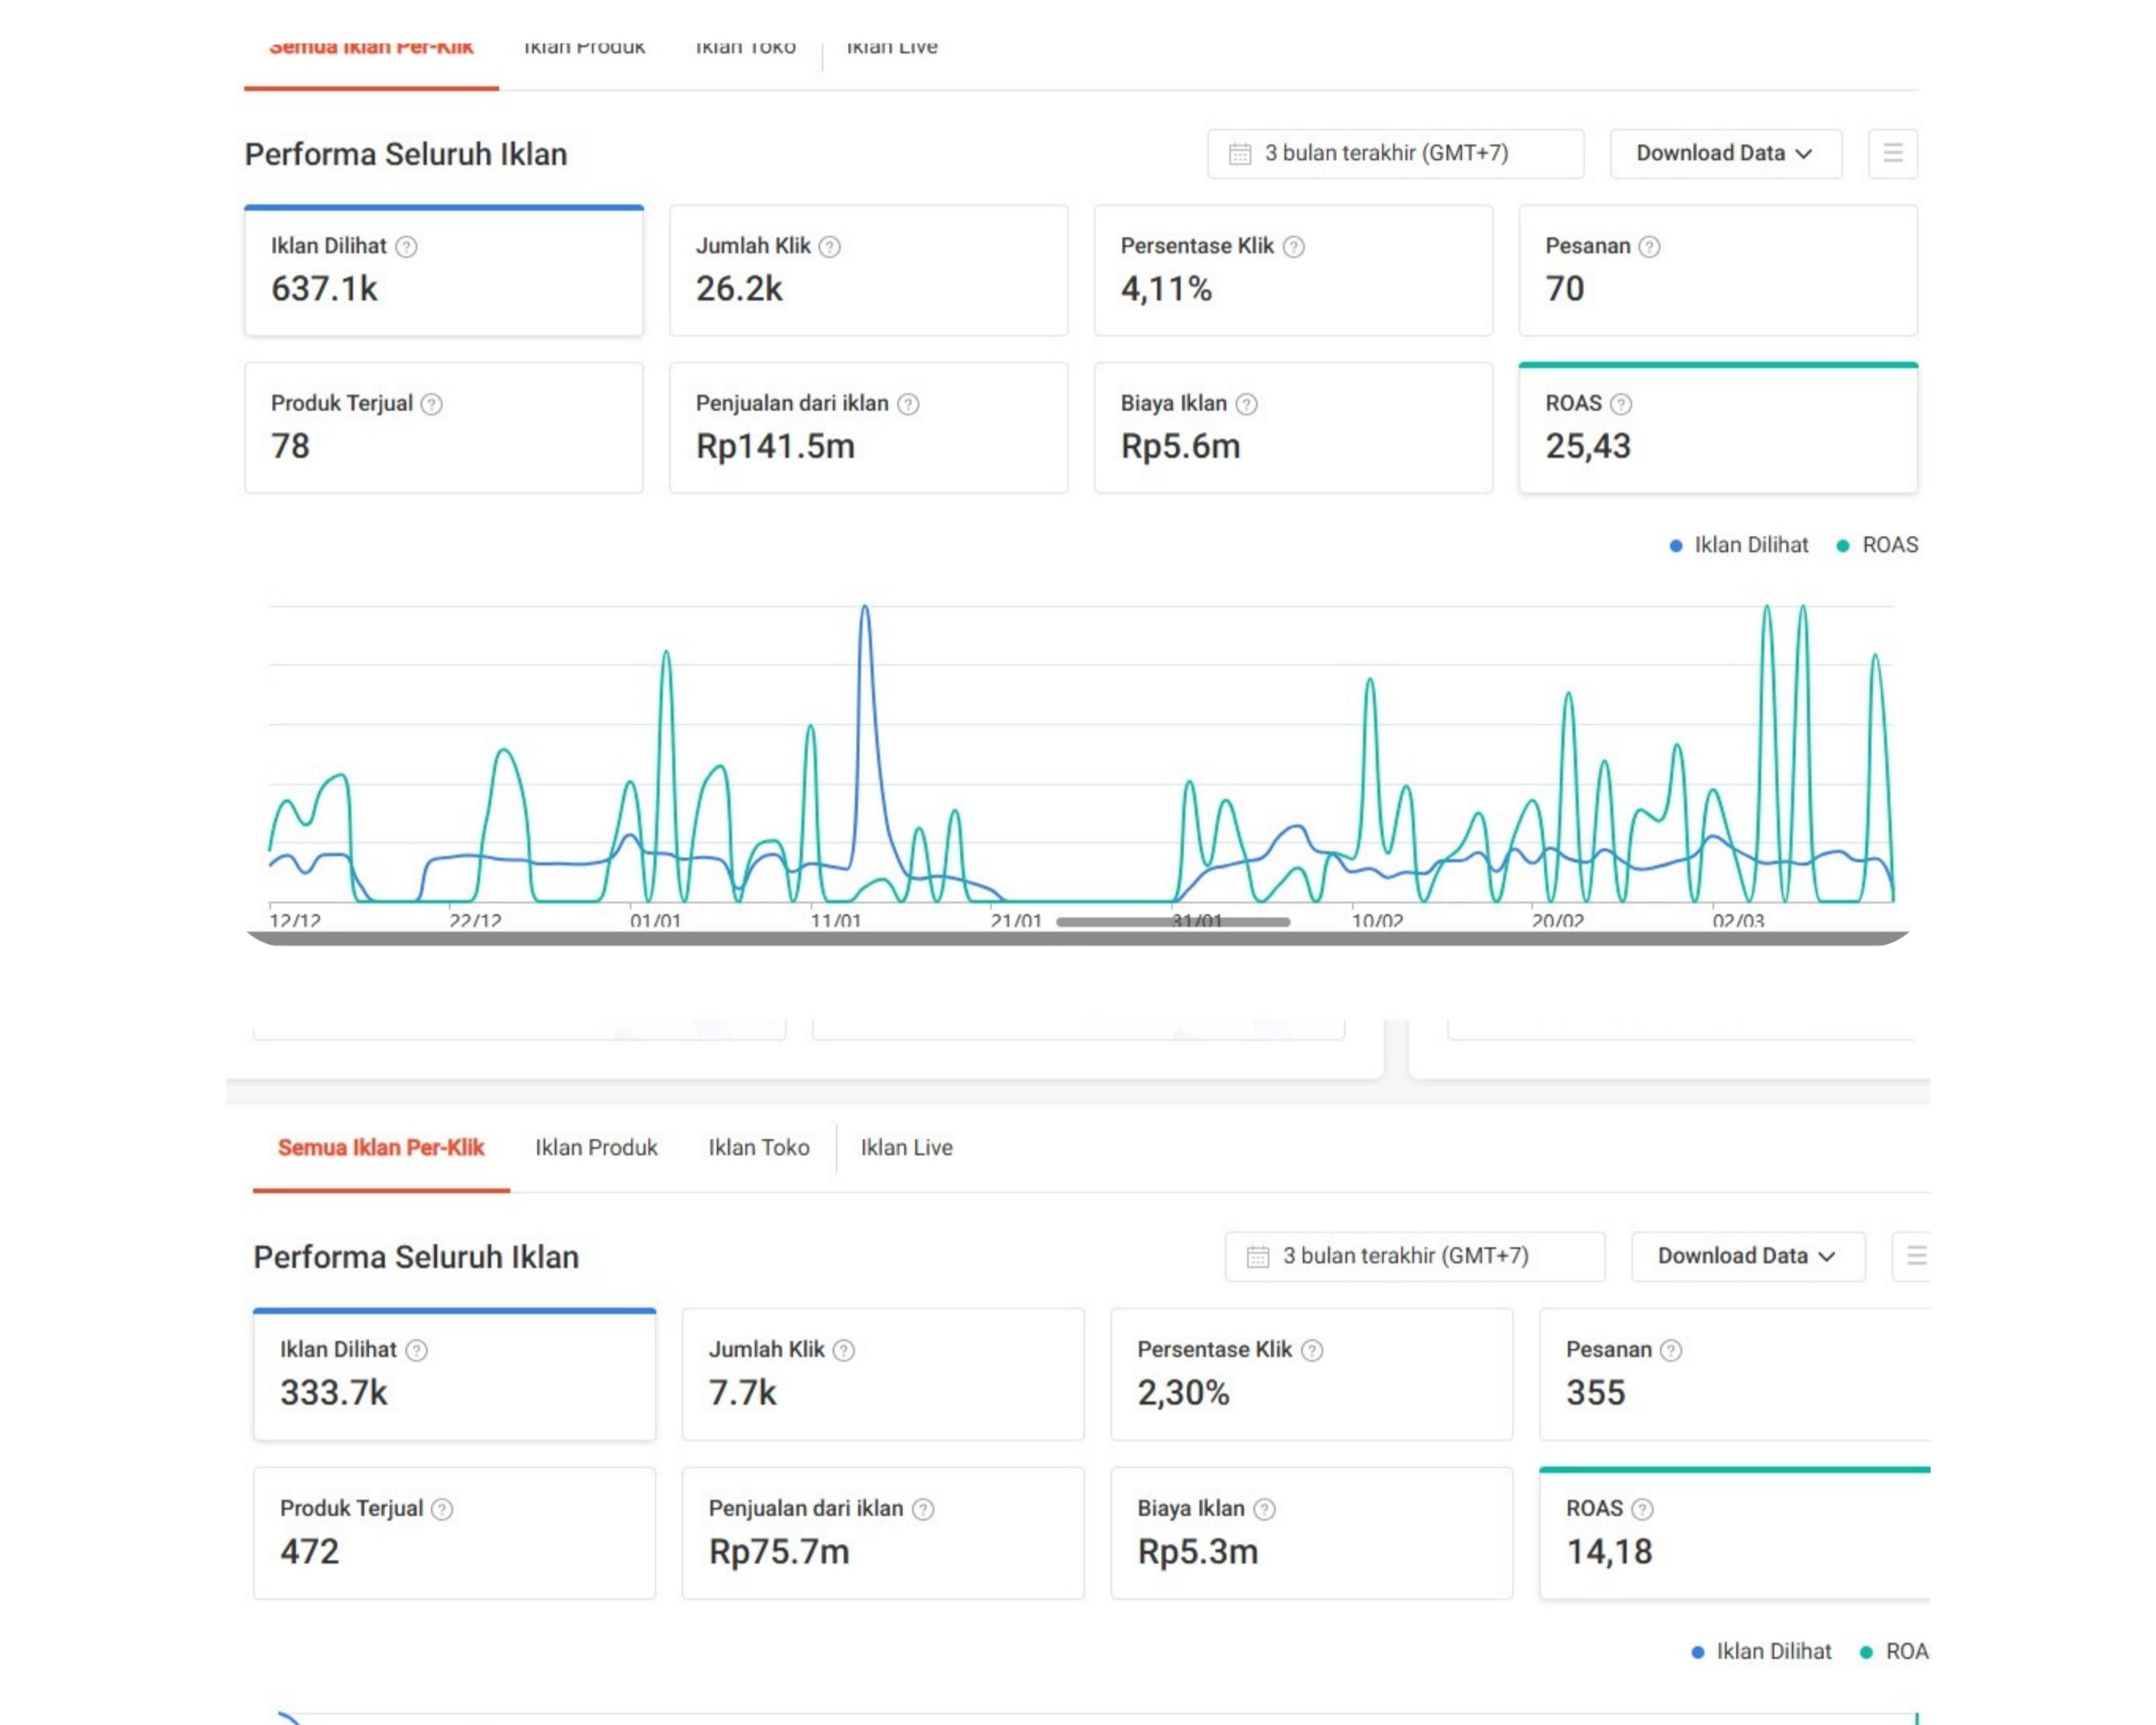This screenshot has height=1725, width=2156.
Task: Switch to Iklan Produk tab in lower panel
Action: click(x=596, y=1147)
